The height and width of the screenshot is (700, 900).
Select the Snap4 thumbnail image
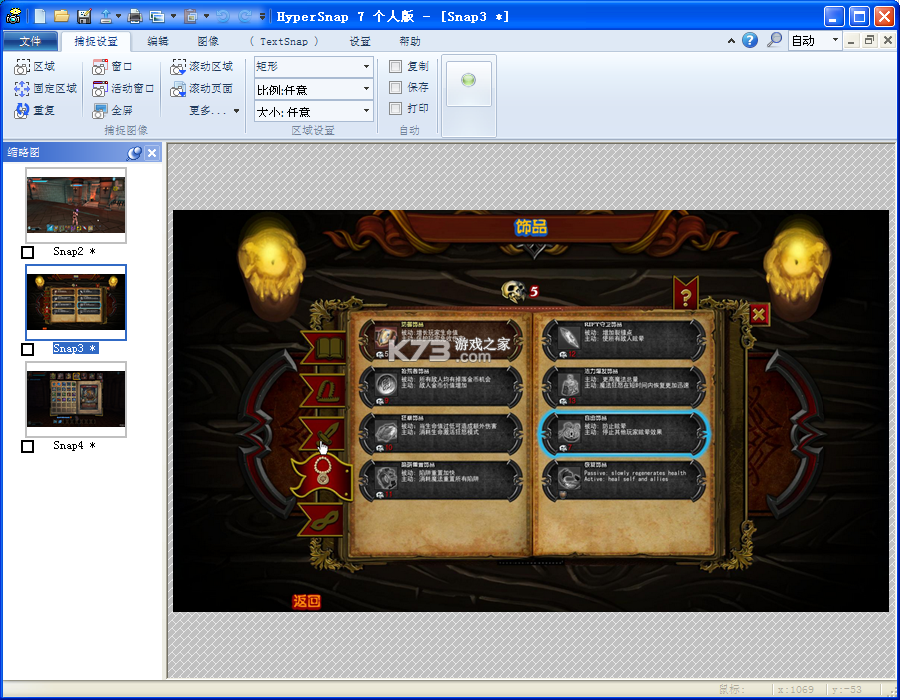tap(76, 399)
